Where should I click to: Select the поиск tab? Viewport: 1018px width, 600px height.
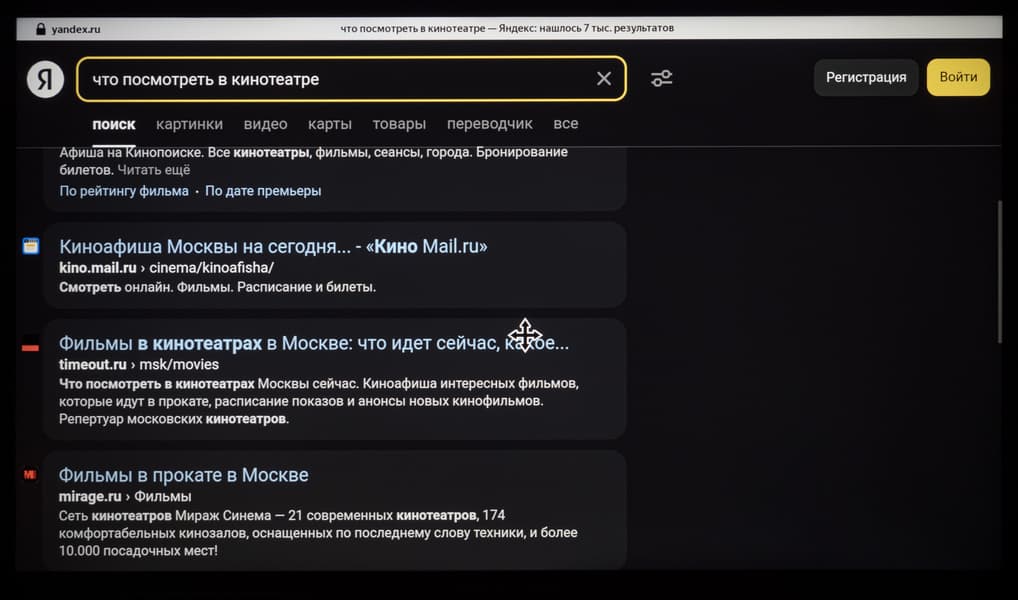(x=114, y=124)
